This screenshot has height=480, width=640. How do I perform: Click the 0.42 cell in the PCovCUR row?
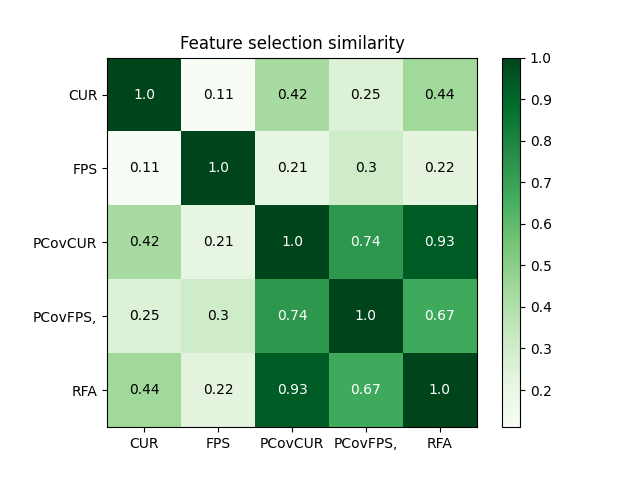[x=144, y=242]
